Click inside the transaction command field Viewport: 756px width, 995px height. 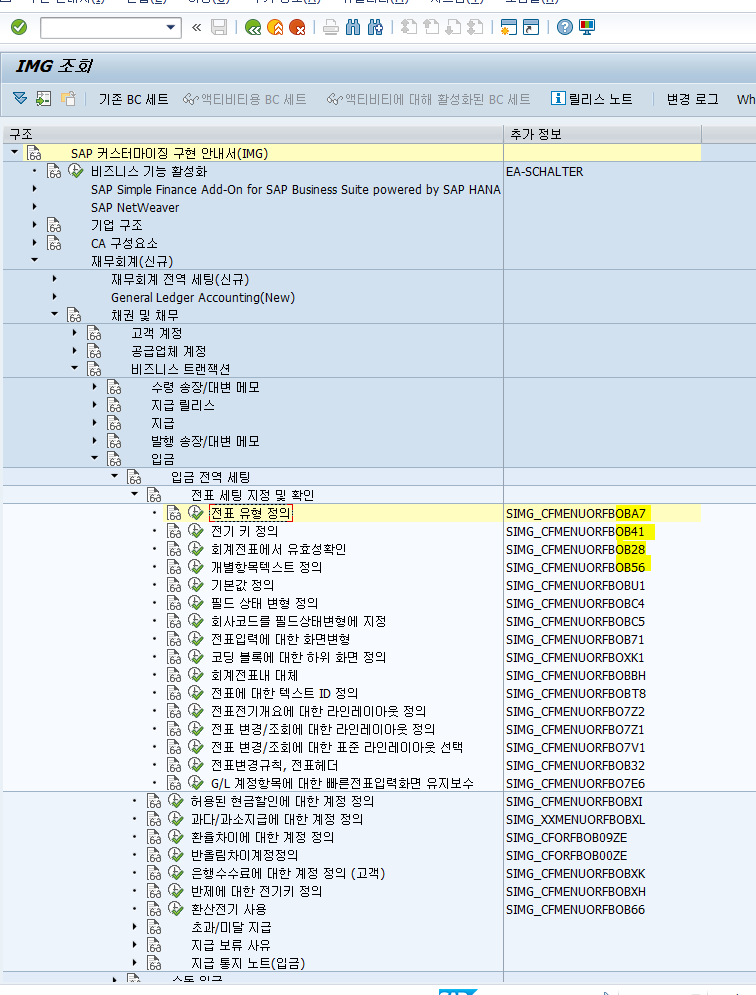[102, 28]
